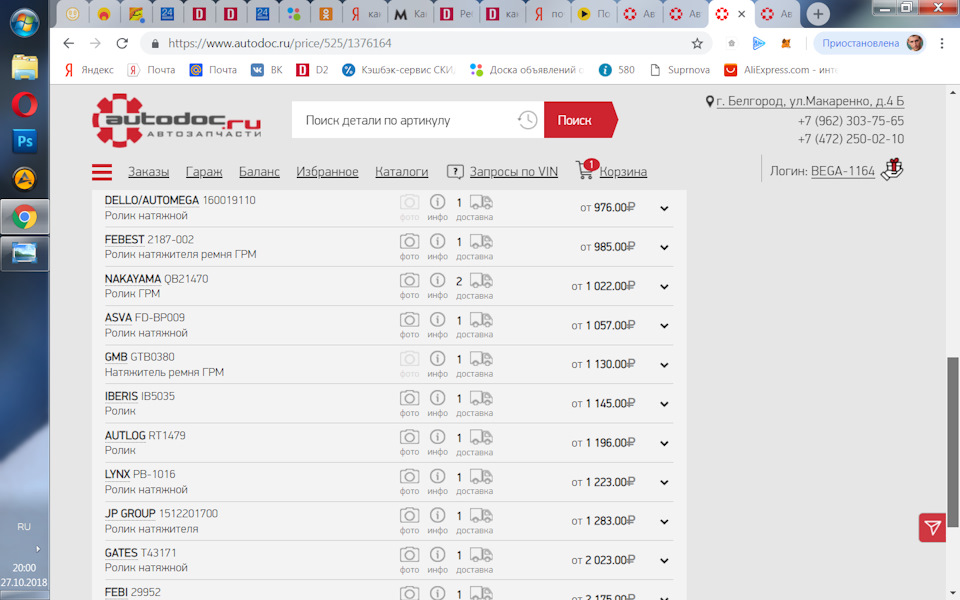
Task: Open Запросы по VIN
Action: click(513, 172)
